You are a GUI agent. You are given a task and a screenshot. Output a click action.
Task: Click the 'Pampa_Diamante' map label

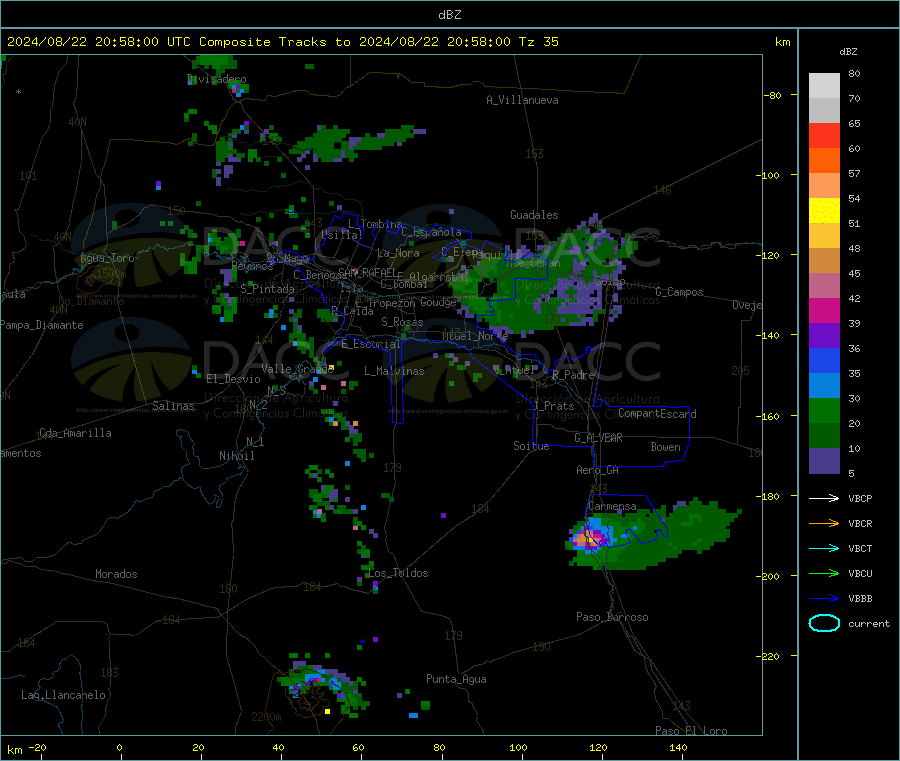[41, 325]
